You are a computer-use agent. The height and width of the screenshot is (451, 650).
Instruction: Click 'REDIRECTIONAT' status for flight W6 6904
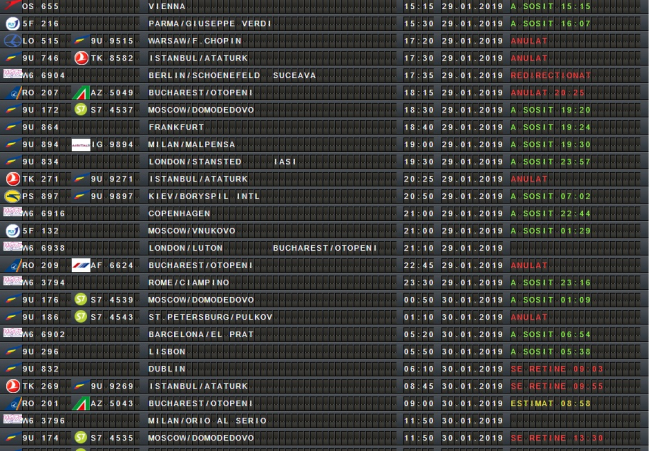[551, 75]
